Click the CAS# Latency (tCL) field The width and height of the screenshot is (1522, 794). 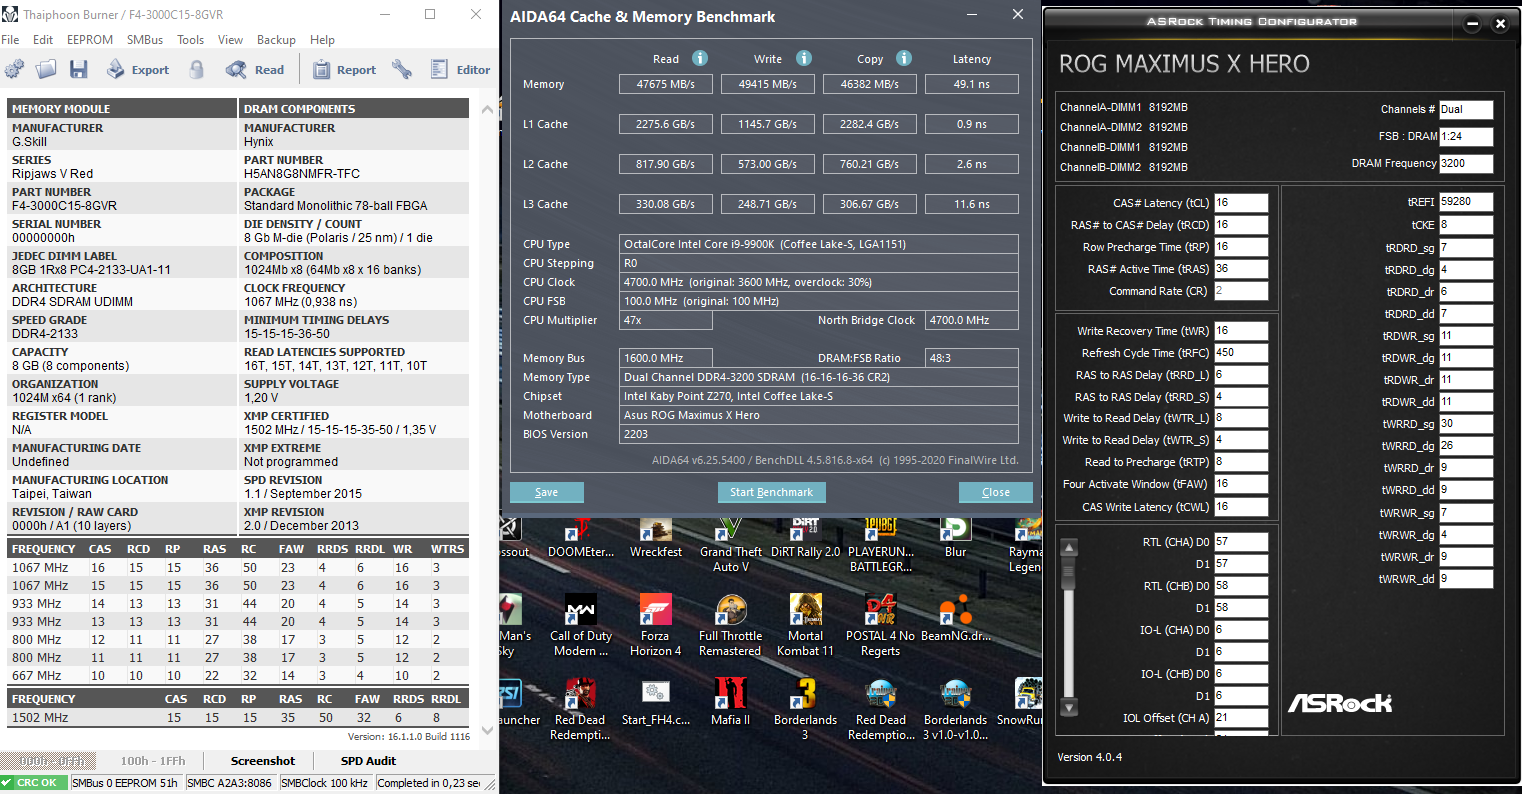tap(1241, 203)
